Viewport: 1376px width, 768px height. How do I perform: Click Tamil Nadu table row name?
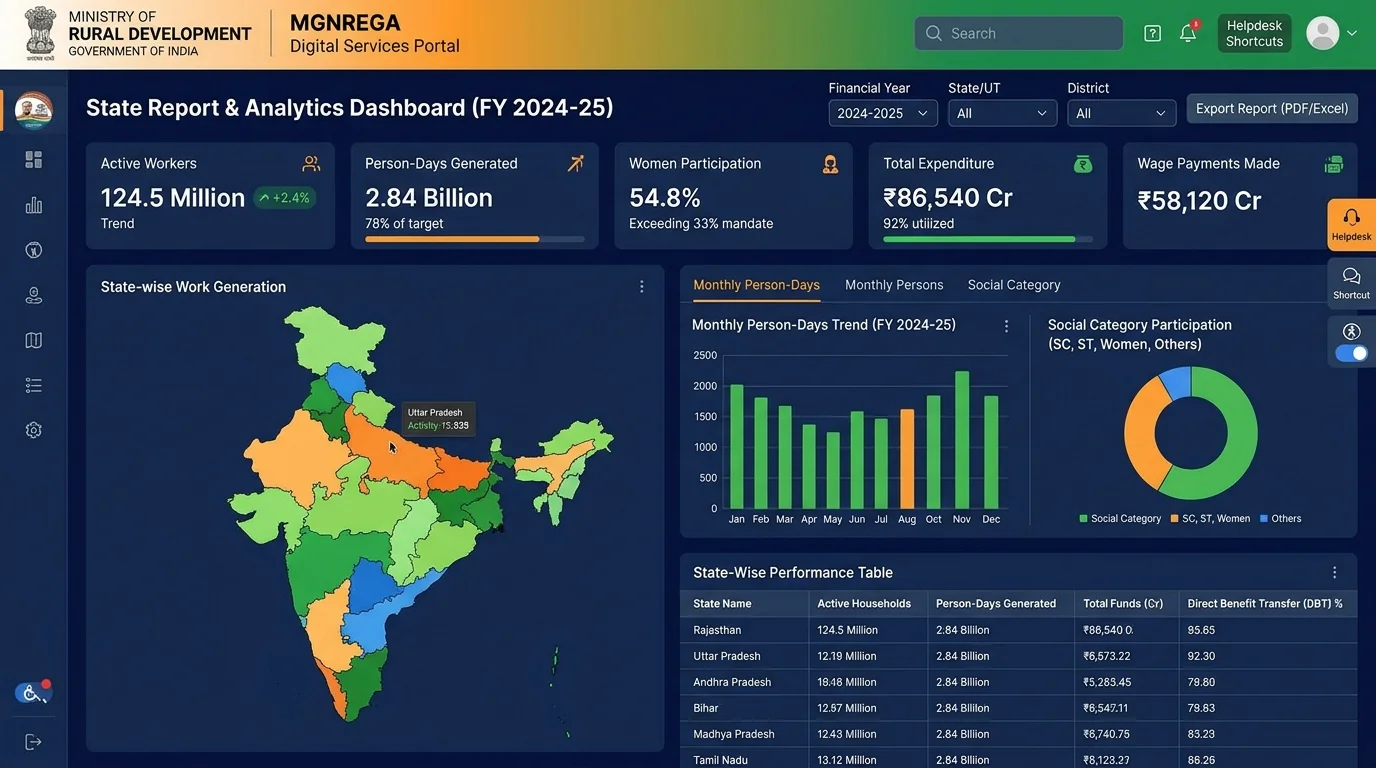coord(721,760)
